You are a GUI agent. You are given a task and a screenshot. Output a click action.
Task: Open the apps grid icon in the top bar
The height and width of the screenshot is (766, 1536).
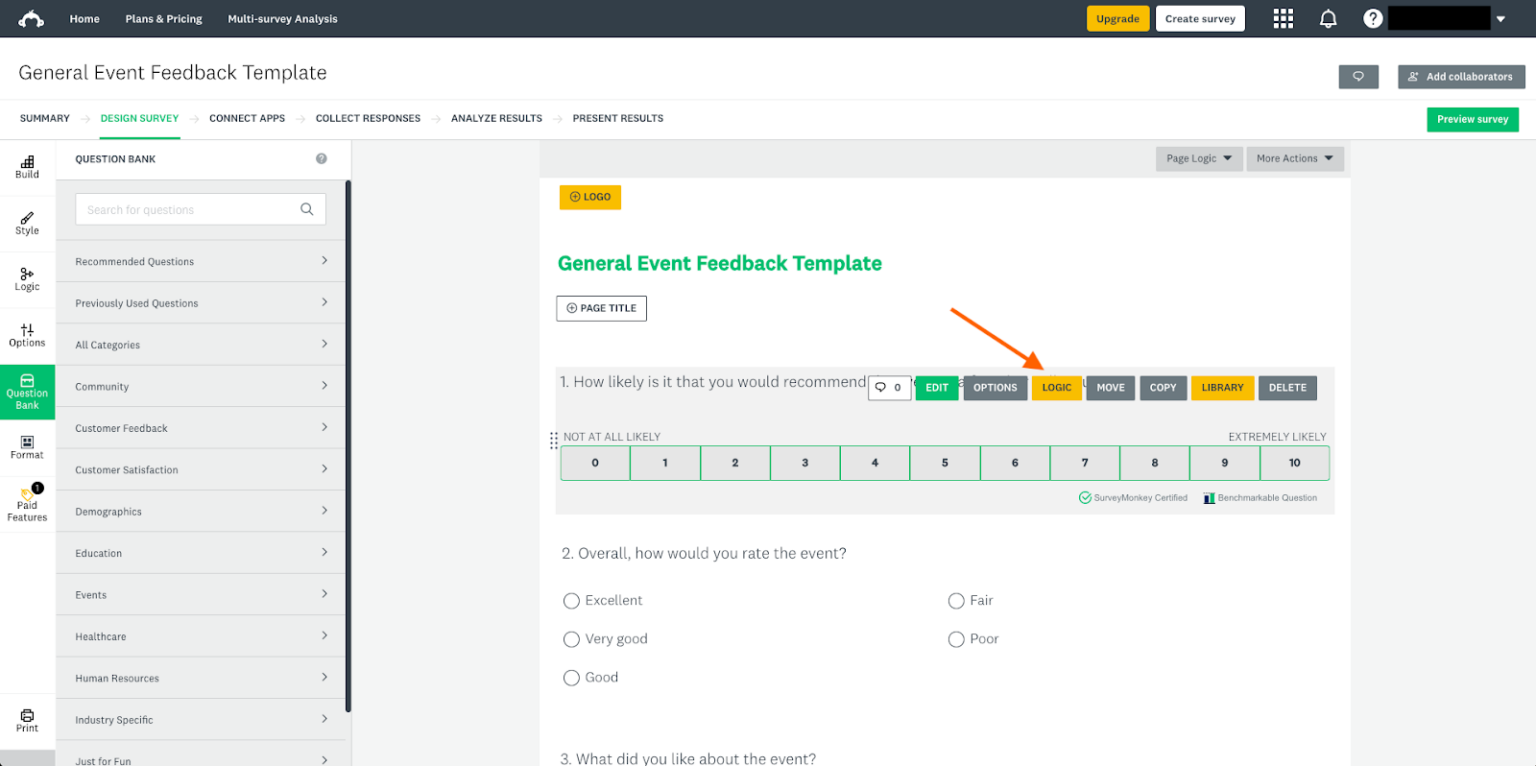click(x=1284, y=18)
